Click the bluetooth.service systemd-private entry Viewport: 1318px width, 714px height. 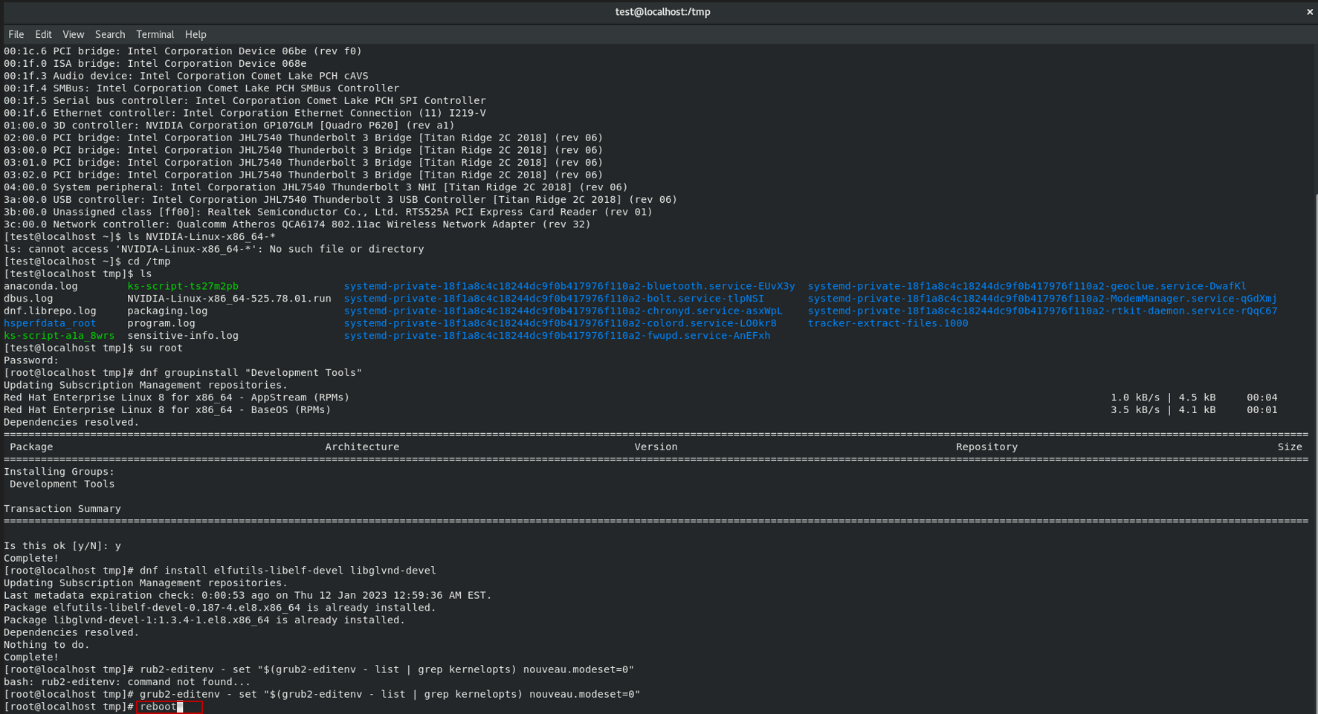pyautogui.click(x=570, y=287)
